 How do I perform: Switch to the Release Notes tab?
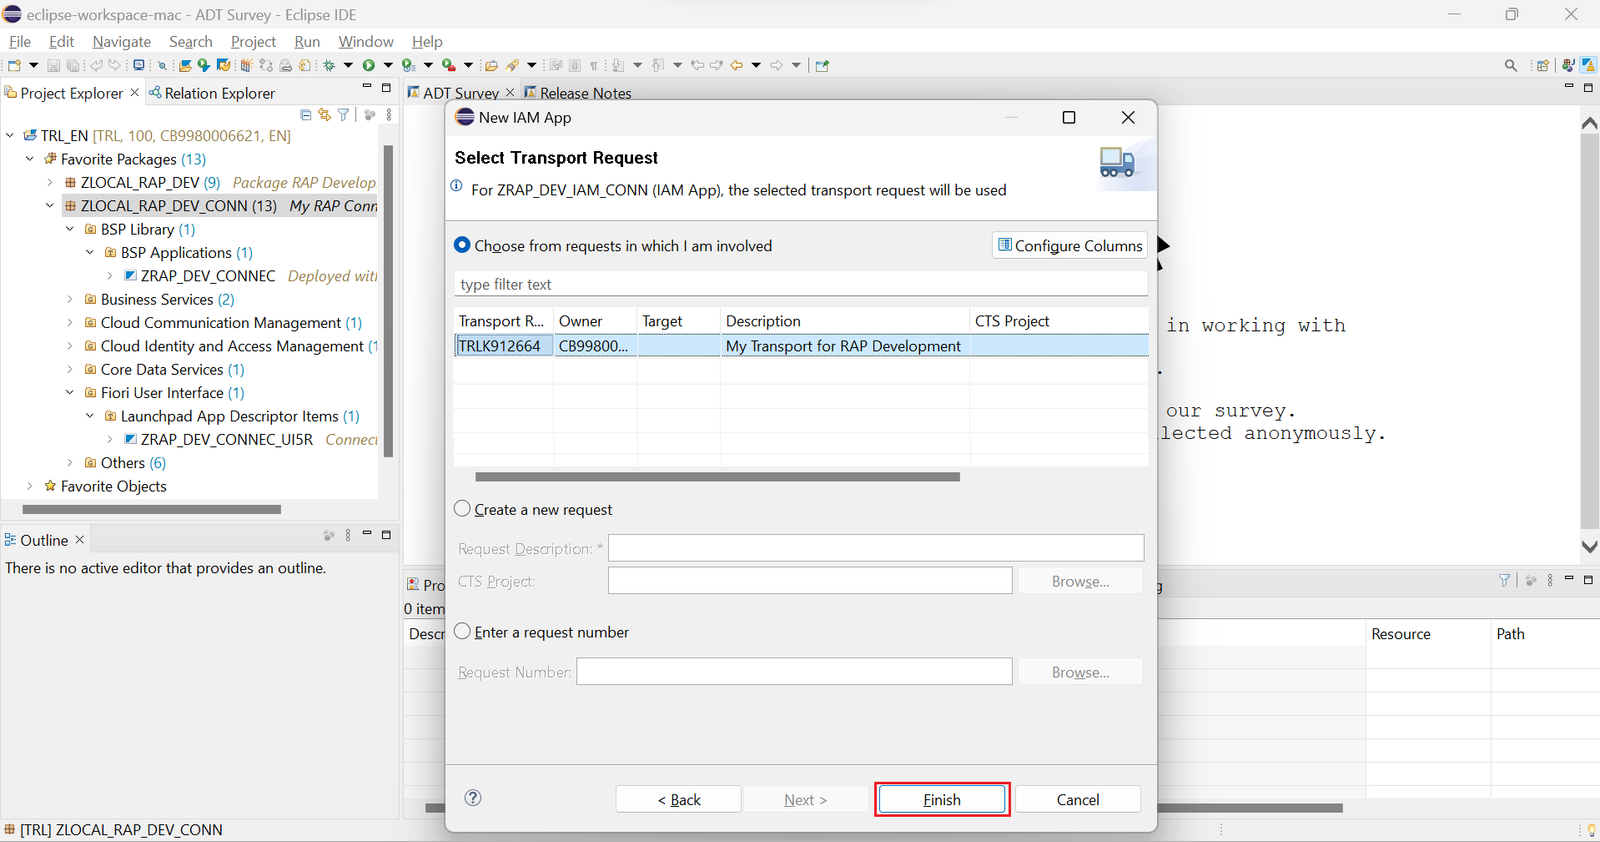click(578, 93)
